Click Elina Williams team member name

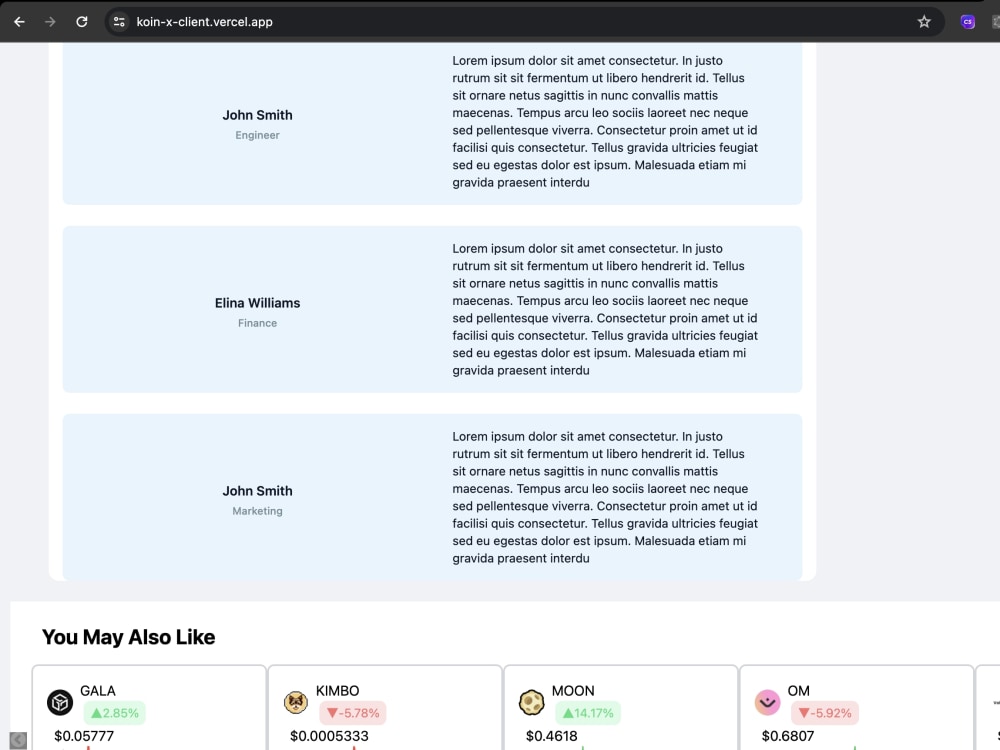257,303
